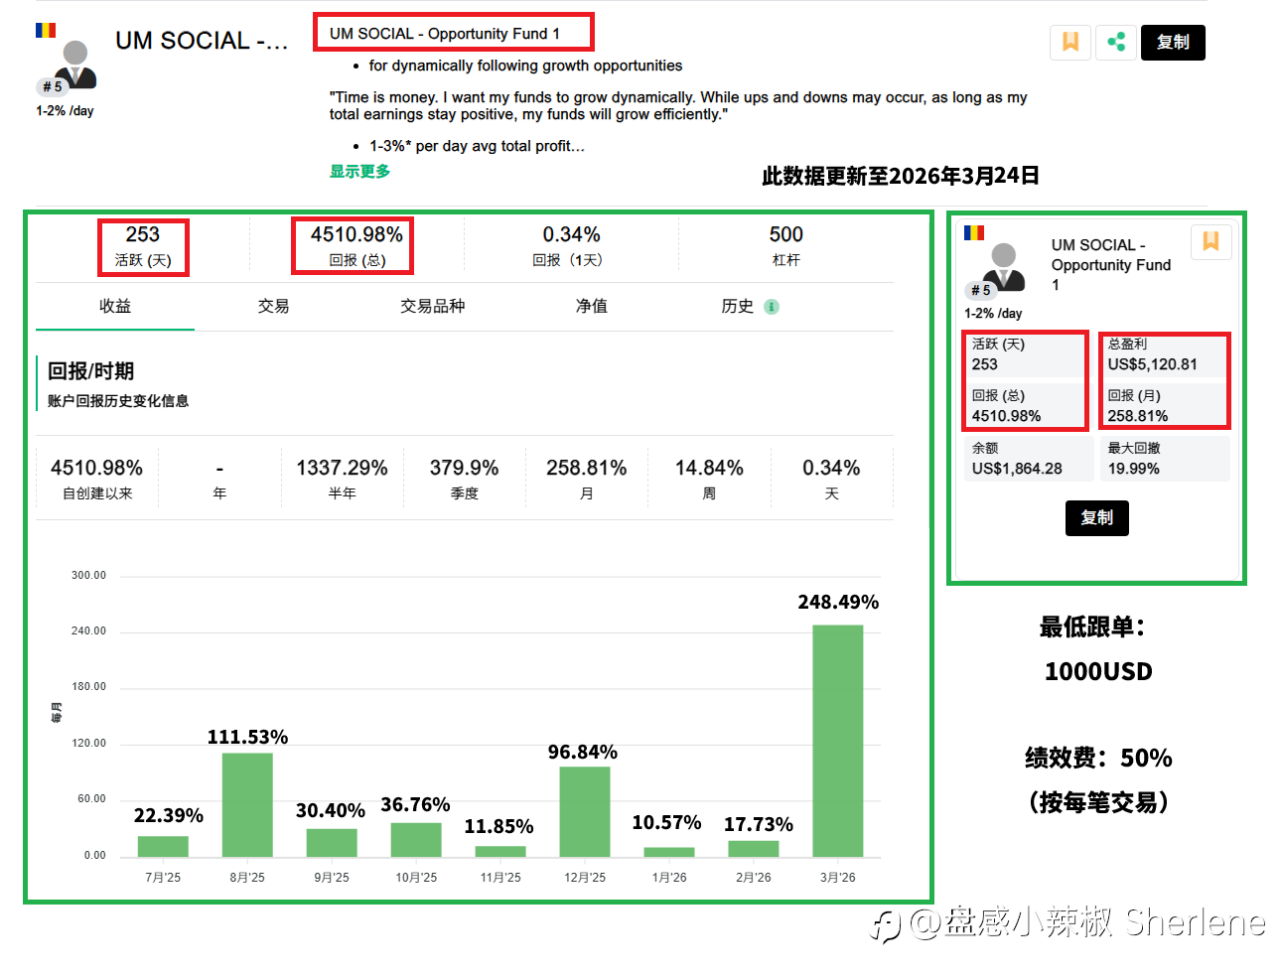Screen dimensions: 1280x978
Task: Click the 253 活跃 (天) header stat
Action: pyautogui.click(x=143, y=246)
